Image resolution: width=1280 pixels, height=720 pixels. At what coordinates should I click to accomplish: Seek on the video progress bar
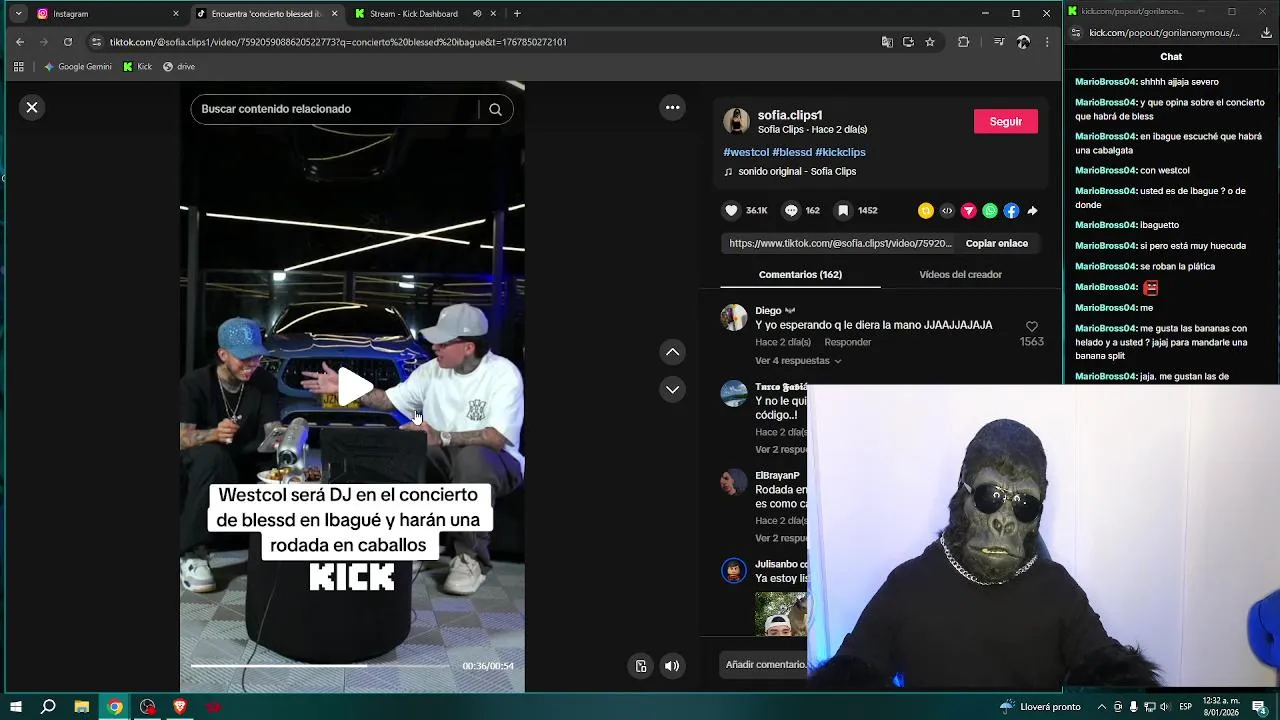(x=320, y=665)
